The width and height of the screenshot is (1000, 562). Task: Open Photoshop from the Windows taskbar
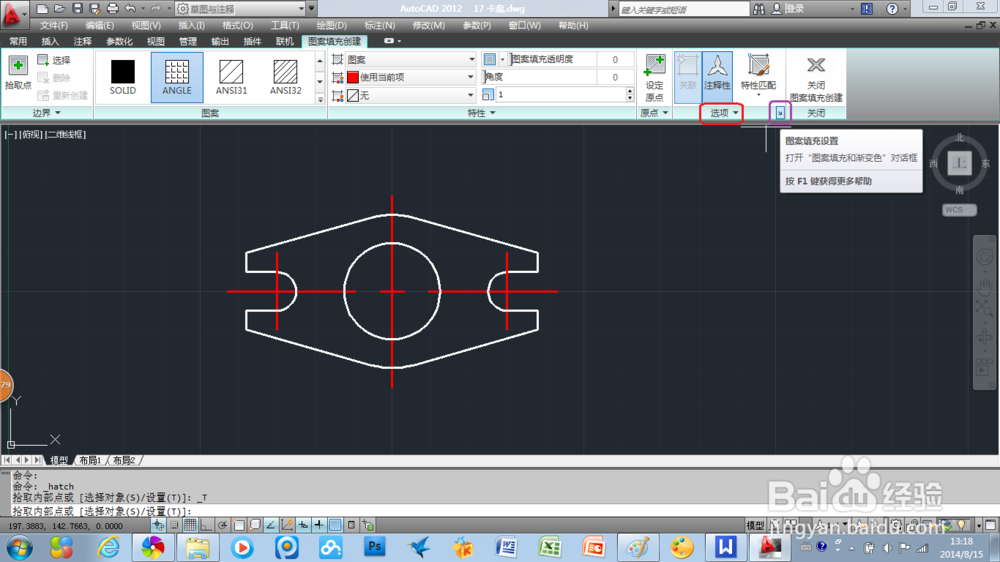pyautogui.click(x=374, y=547)
